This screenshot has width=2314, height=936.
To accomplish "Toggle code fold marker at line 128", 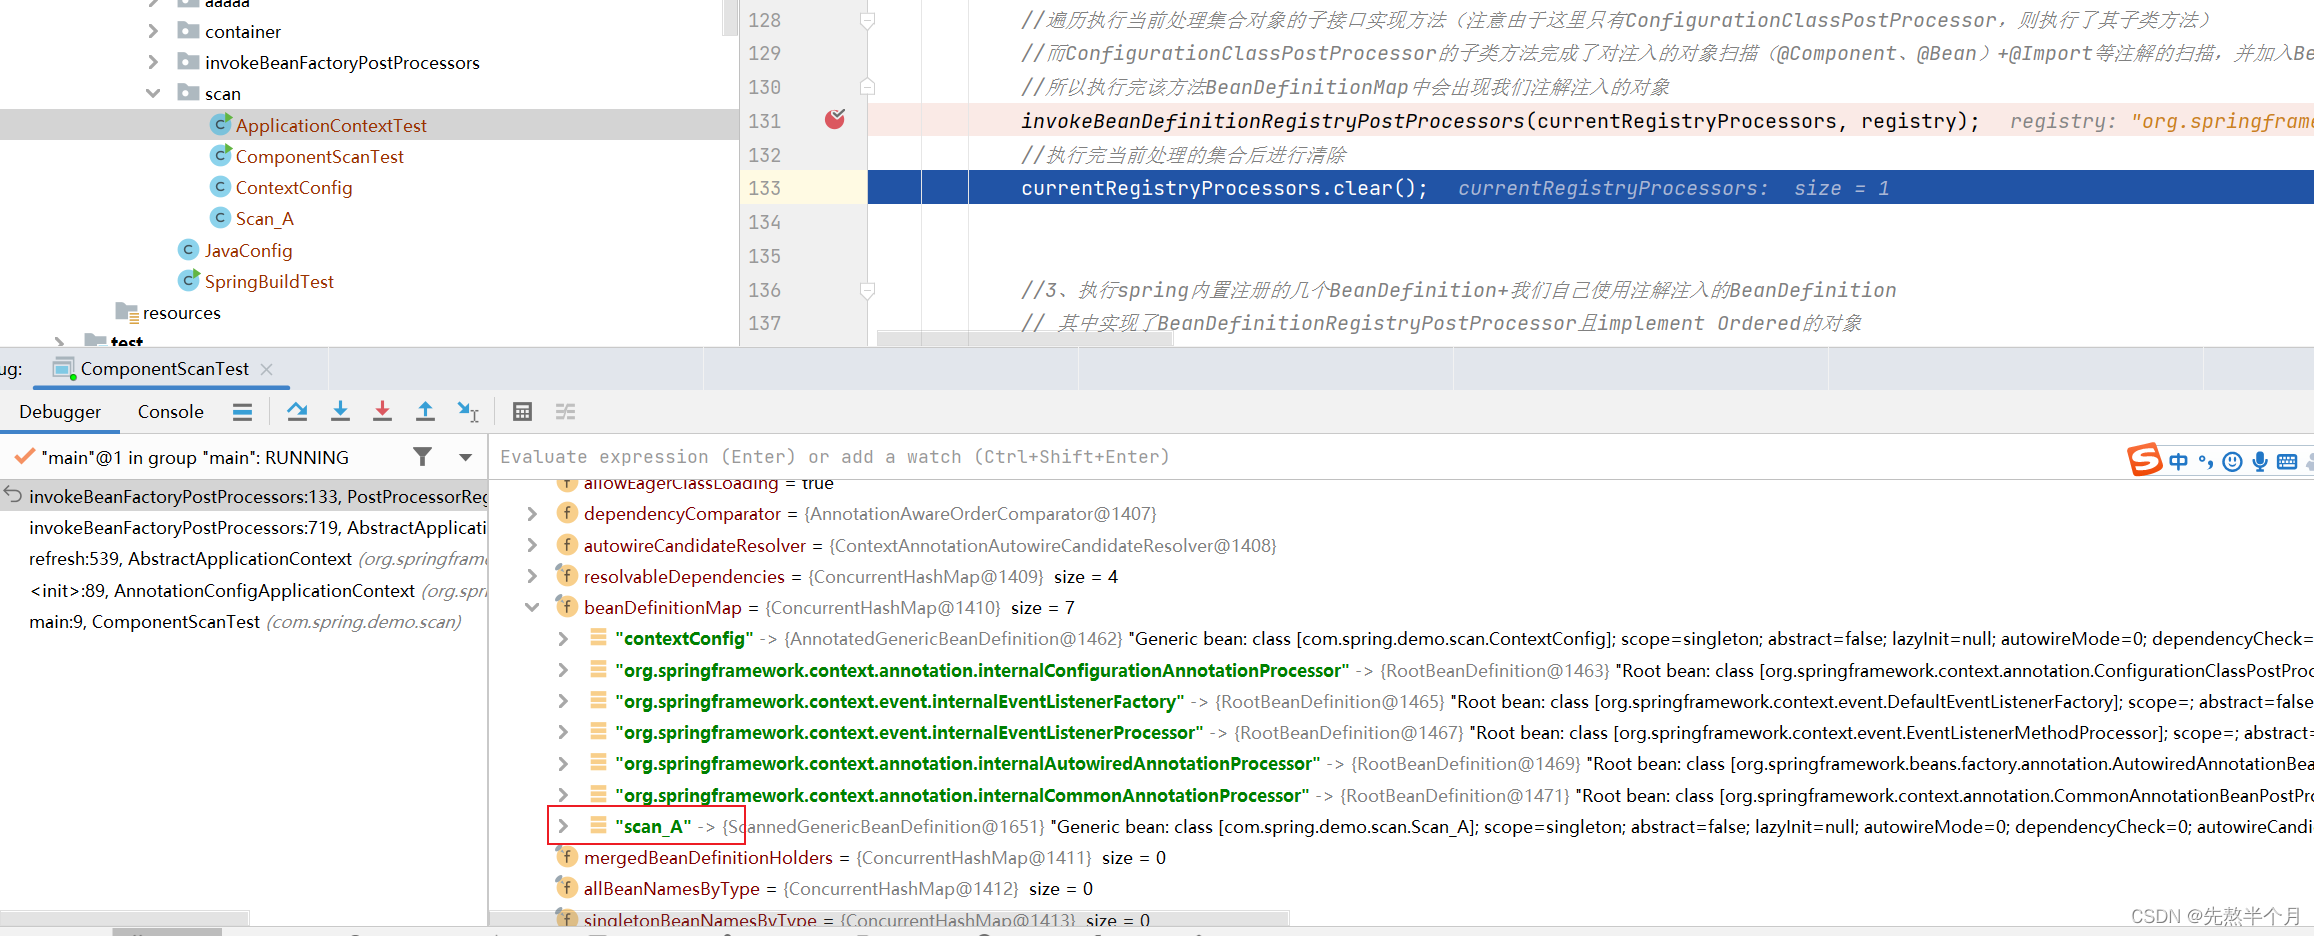I will [x=868, y=20].
